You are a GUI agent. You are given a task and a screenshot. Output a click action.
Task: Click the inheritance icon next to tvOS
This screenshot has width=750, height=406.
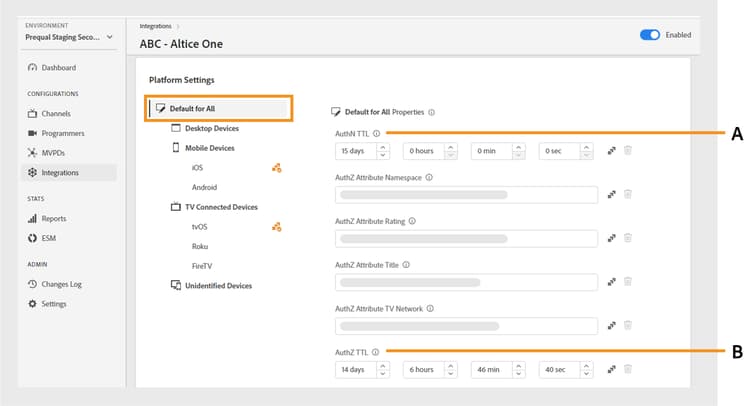point(276,226)
